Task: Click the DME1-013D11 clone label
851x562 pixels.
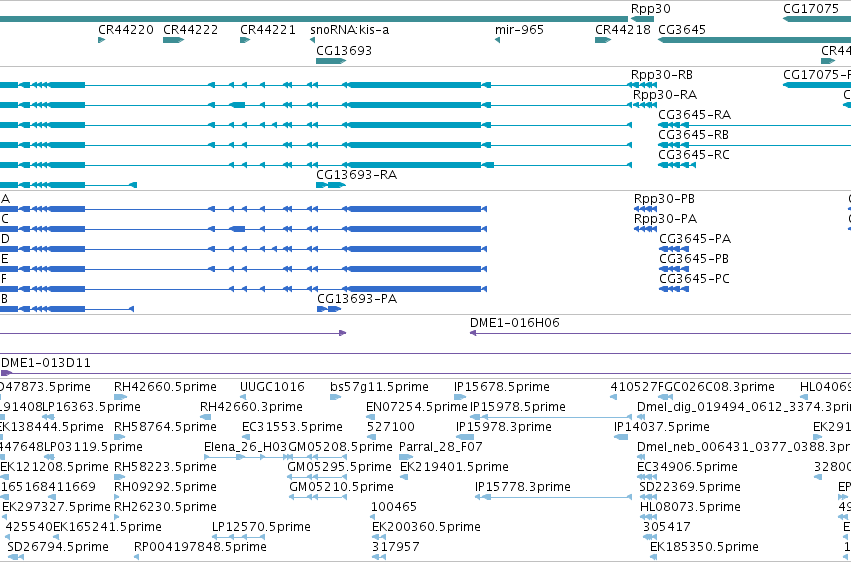Action: (x=46, y=363)
